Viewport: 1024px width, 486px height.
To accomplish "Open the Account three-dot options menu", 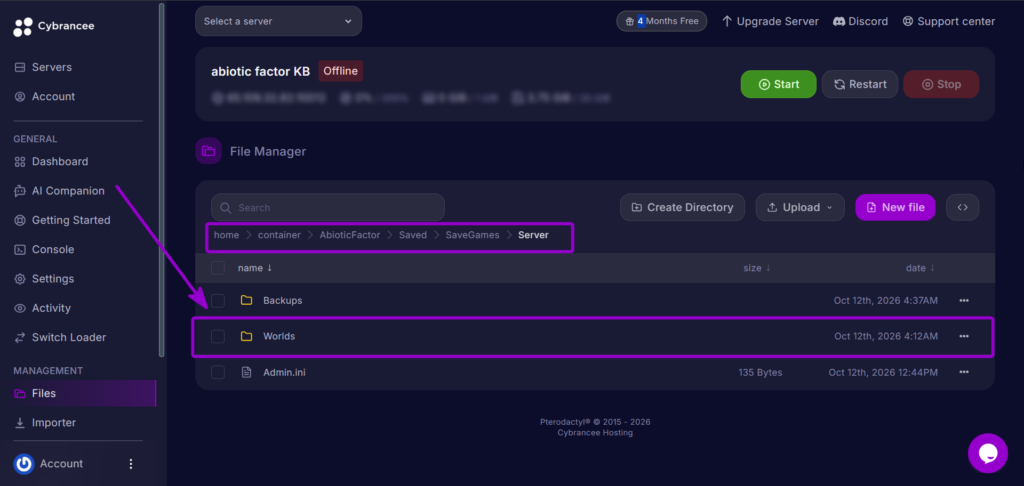I will point(131,464).
